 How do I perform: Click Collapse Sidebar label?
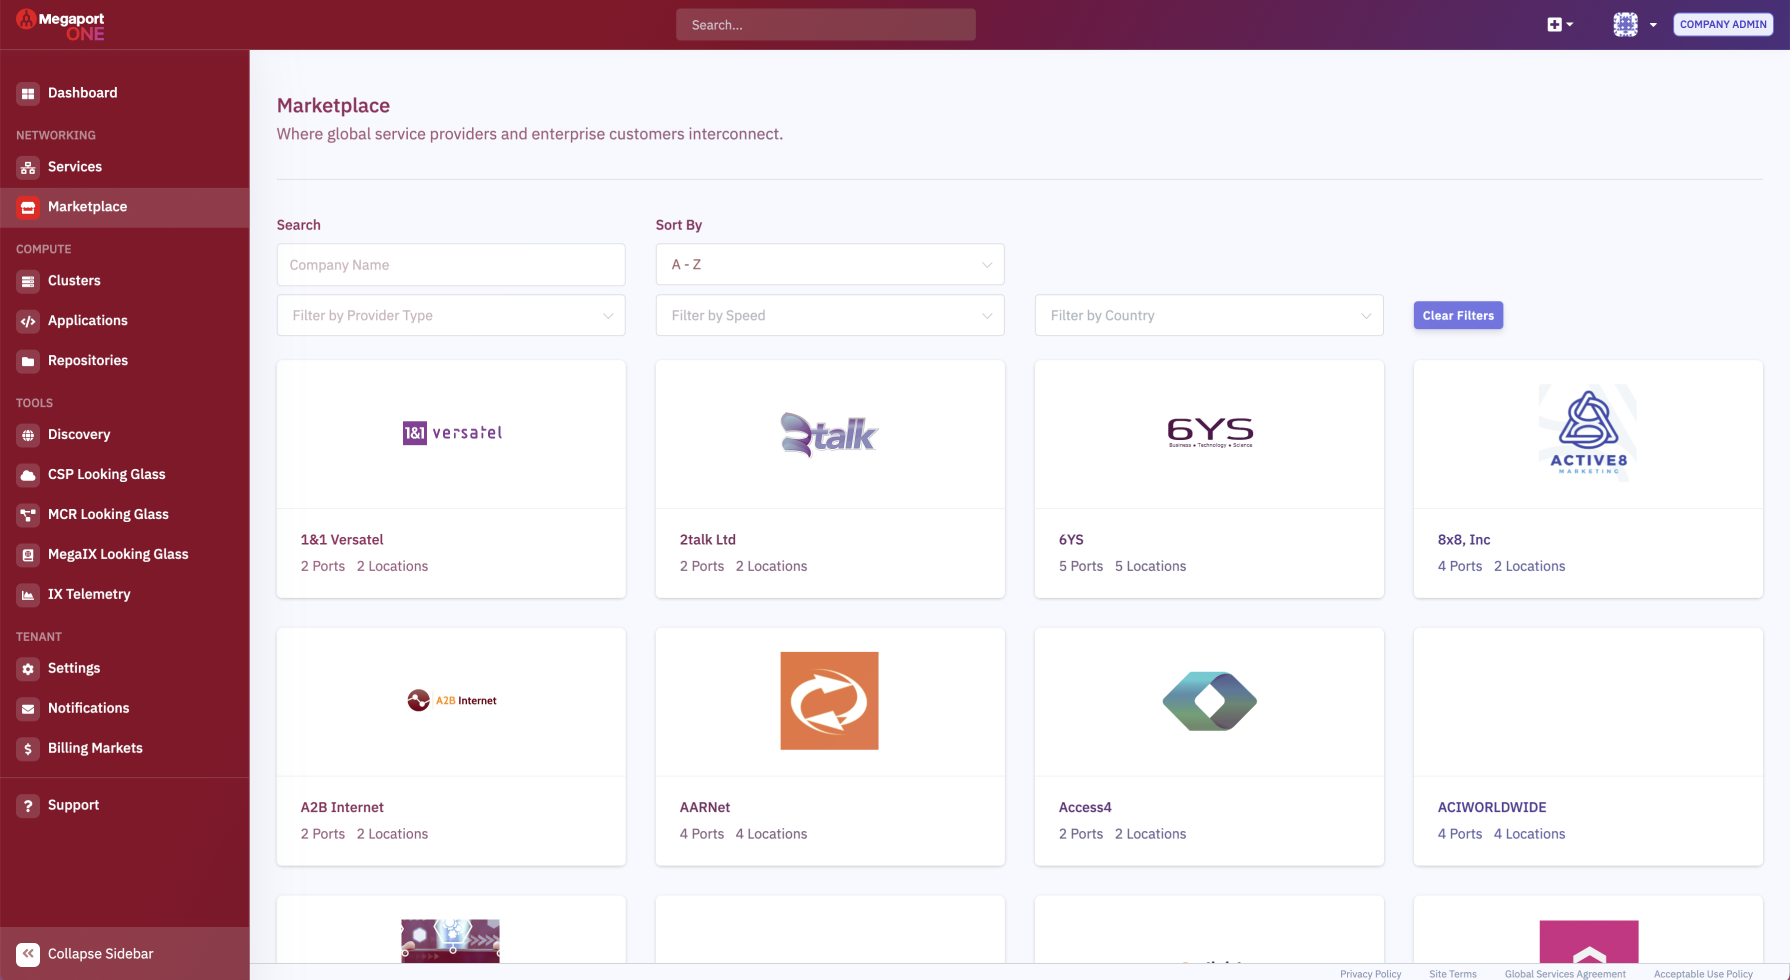point(101,954)
